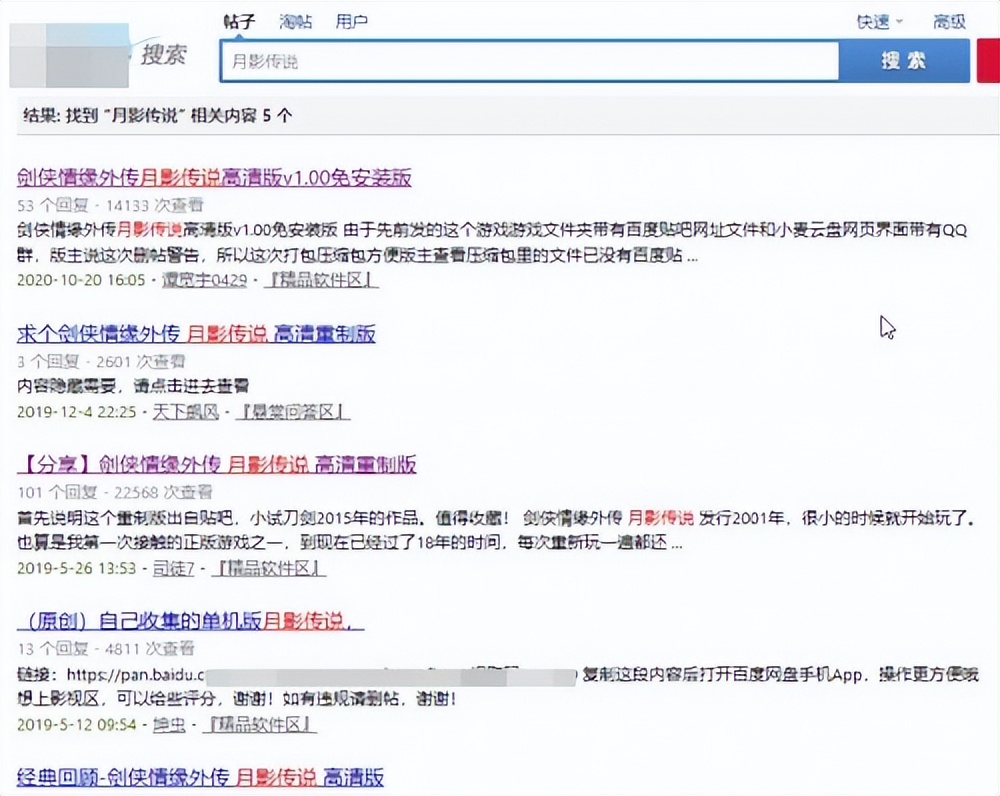The image size is (1000, 796).
Task: Select the 帖子 tab
Action: point(240,20)
